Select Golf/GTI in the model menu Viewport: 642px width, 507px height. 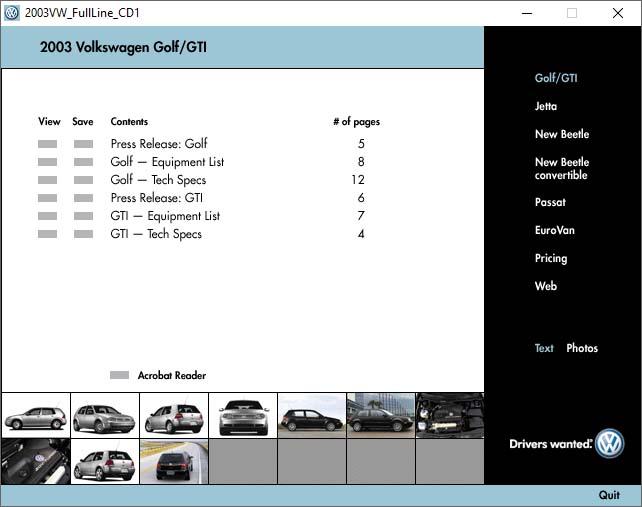(x=556, y=78)
